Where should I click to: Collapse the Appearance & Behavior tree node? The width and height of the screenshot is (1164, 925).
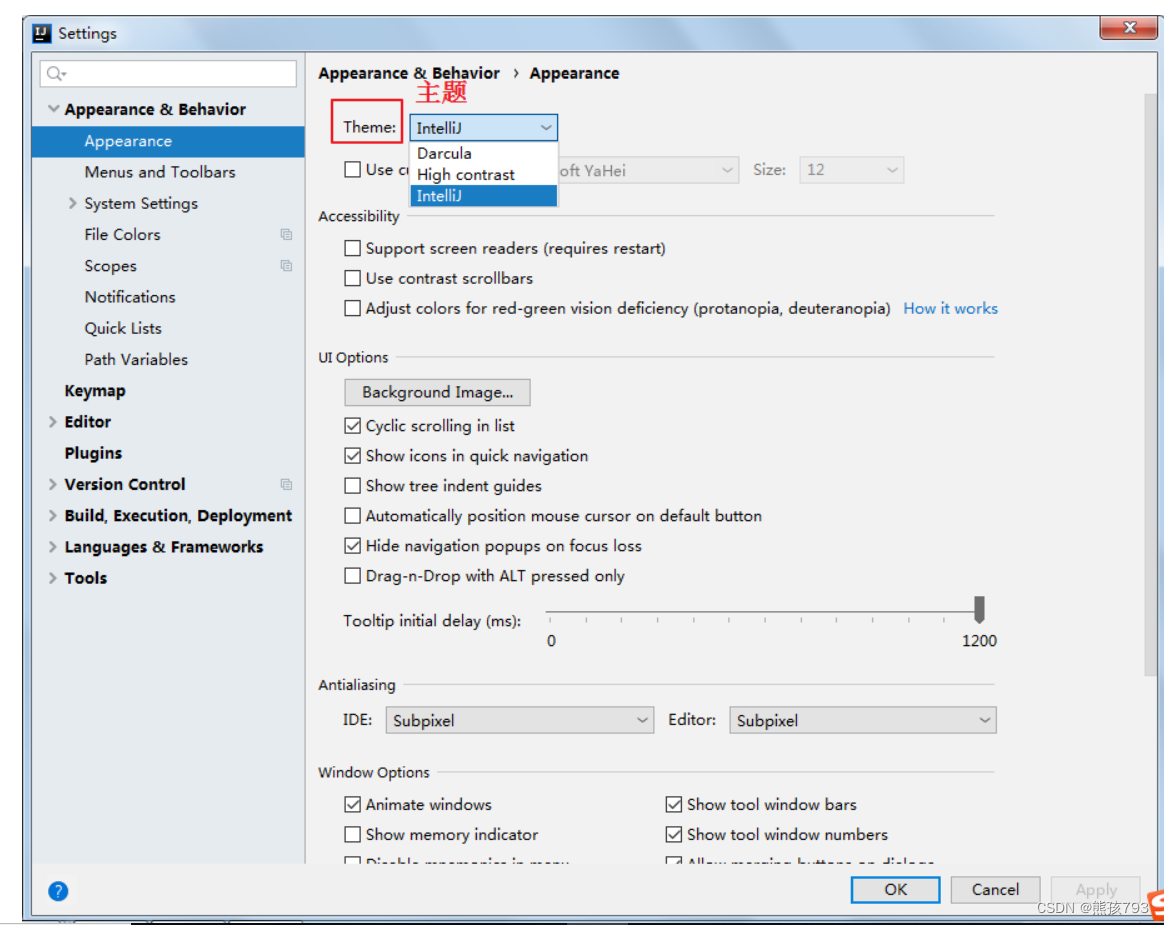coord(53,108)
